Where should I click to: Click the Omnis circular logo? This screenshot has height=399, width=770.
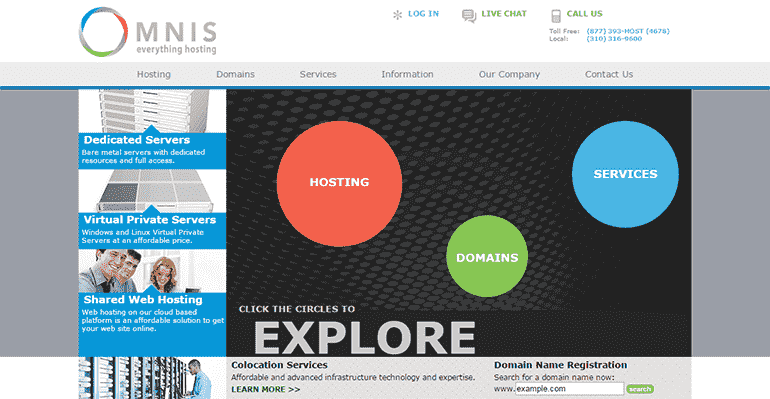tap(103, 31)
